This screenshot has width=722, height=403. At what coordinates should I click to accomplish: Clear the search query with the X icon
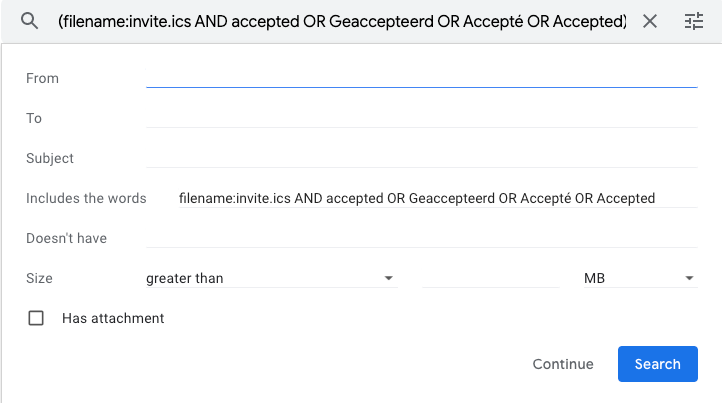tap(650, 21)
